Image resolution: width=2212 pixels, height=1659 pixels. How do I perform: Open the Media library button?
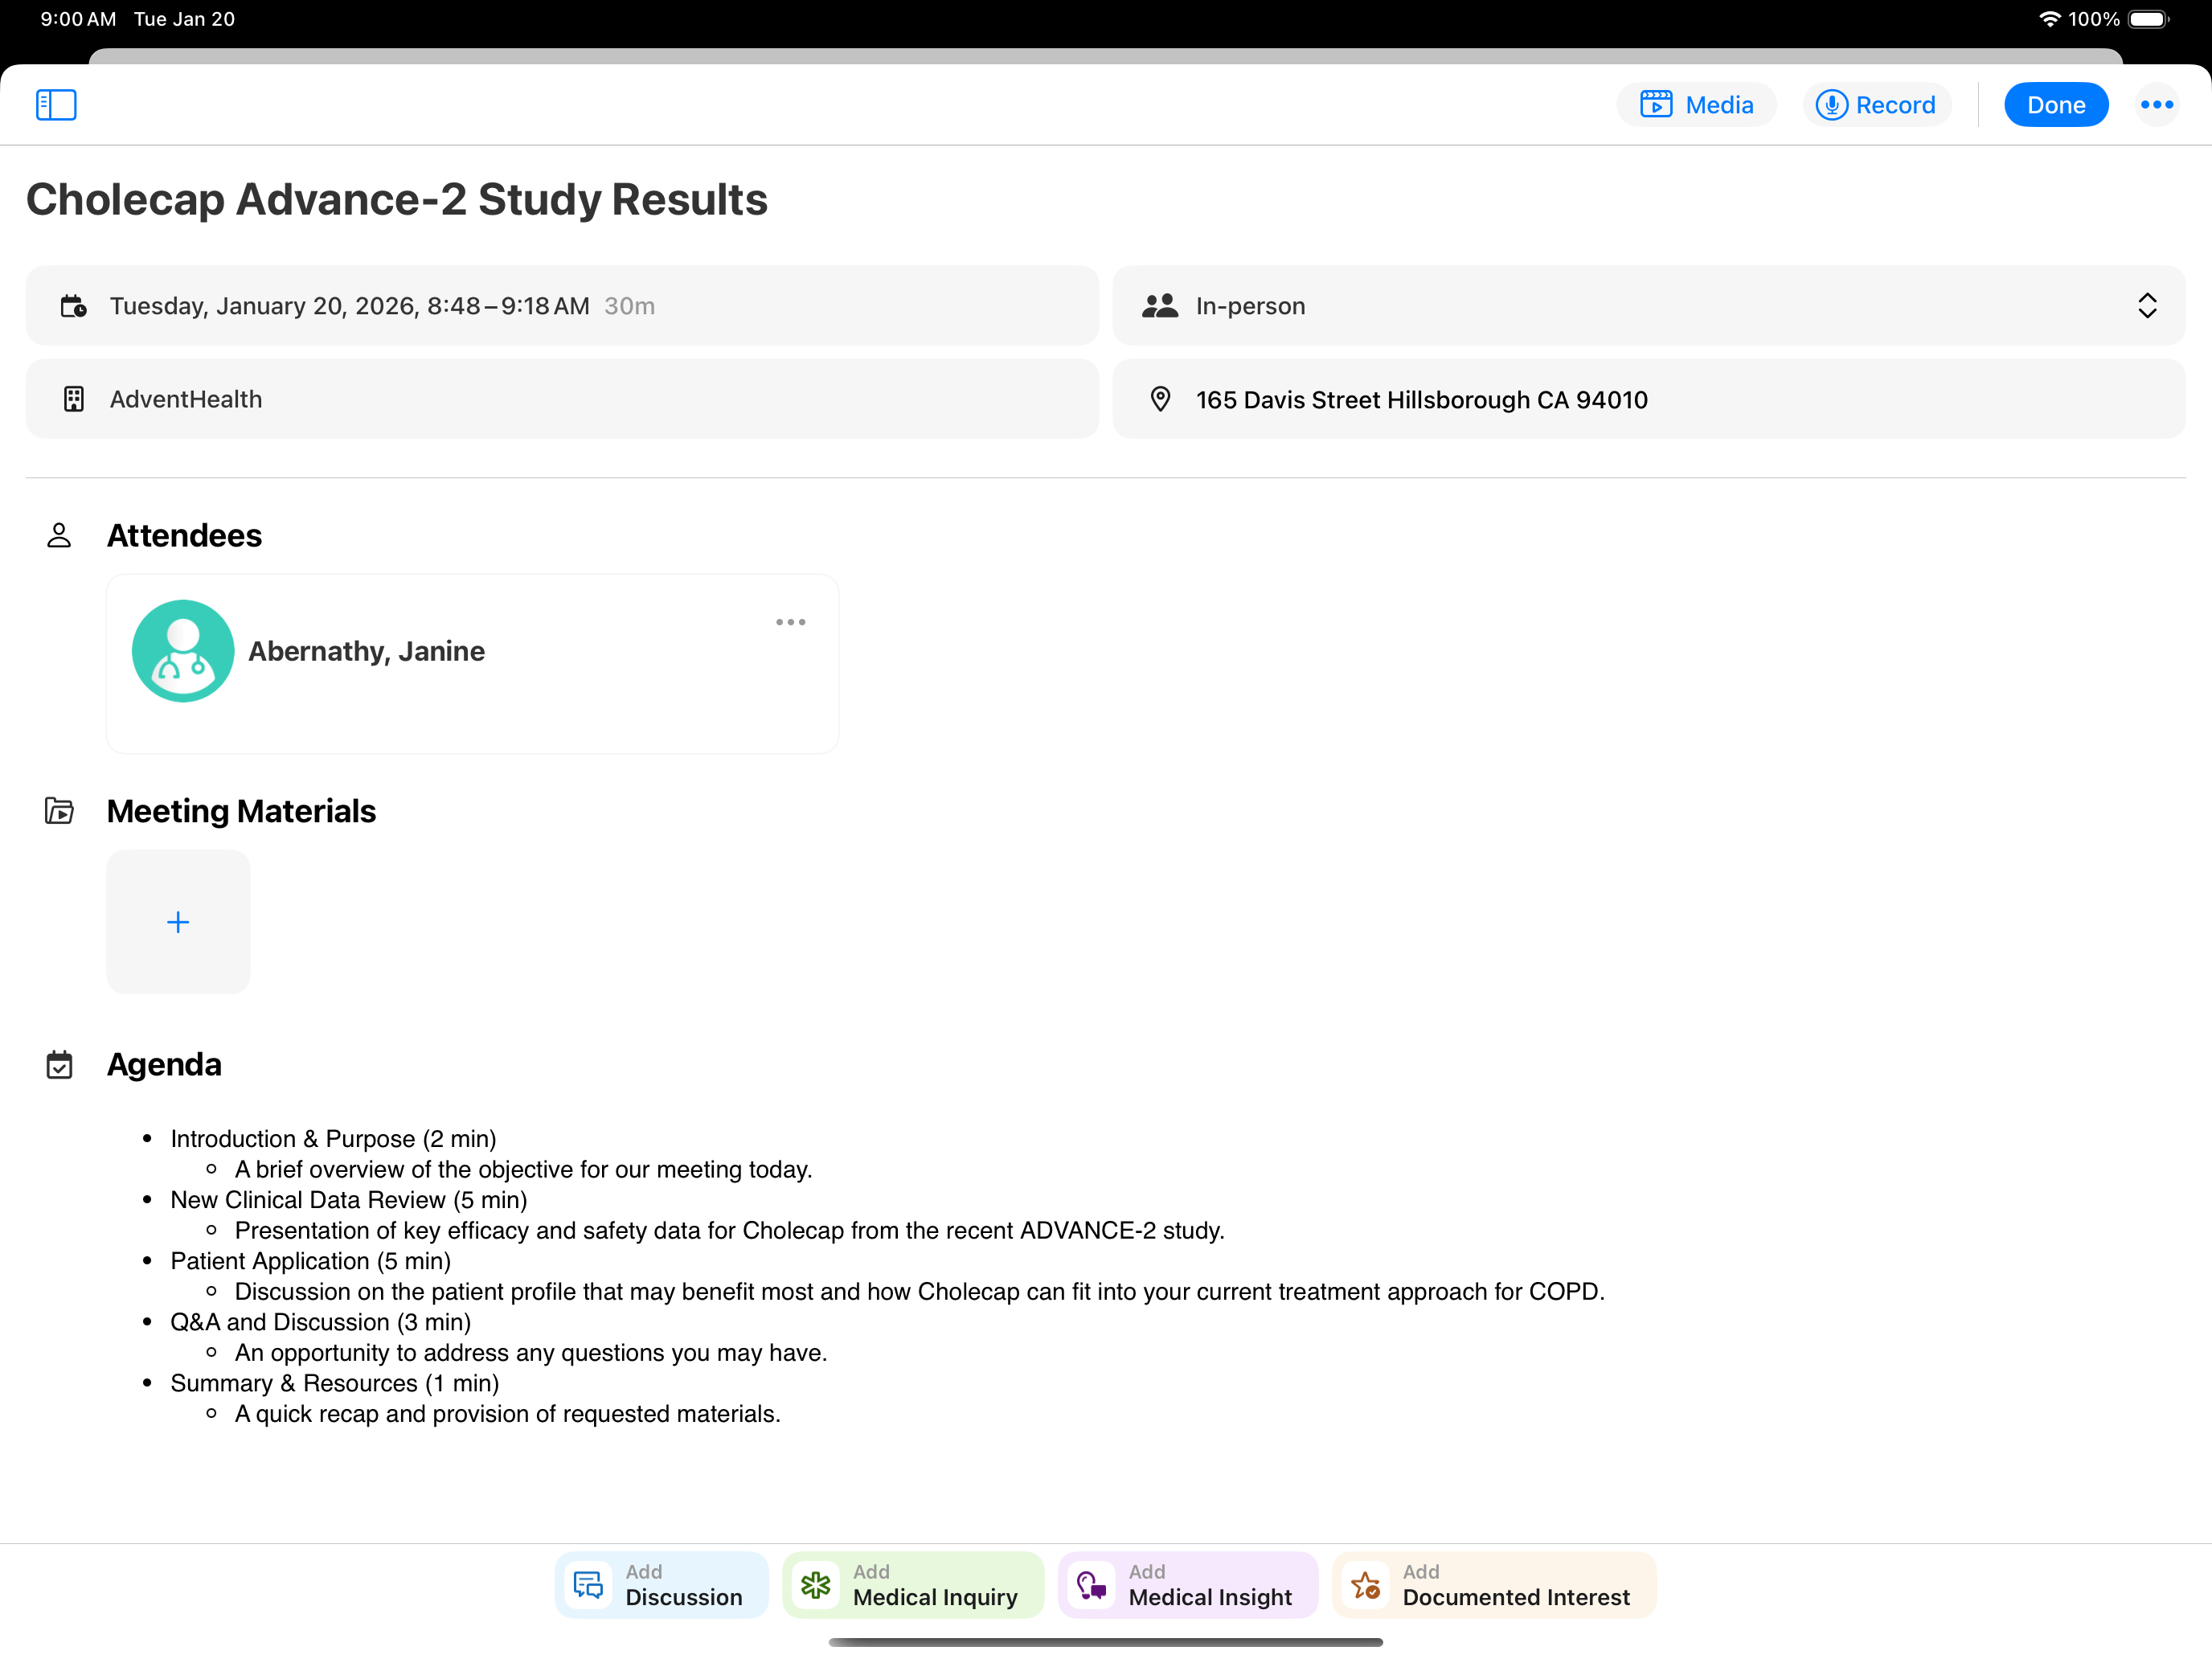click(x=1696, y=105)
